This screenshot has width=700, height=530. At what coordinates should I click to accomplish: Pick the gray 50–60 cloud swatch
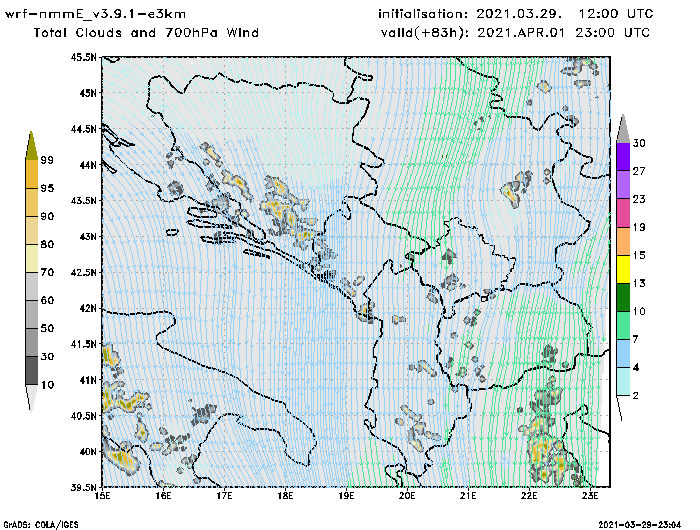click(x=32, y=315)
